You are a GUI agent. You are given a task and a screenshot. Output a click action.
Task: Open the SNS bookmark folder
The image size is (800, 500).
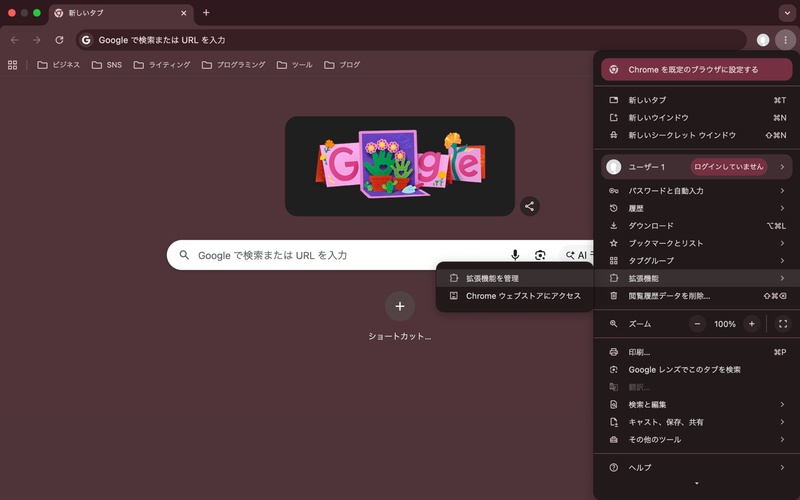coord(107,65)
